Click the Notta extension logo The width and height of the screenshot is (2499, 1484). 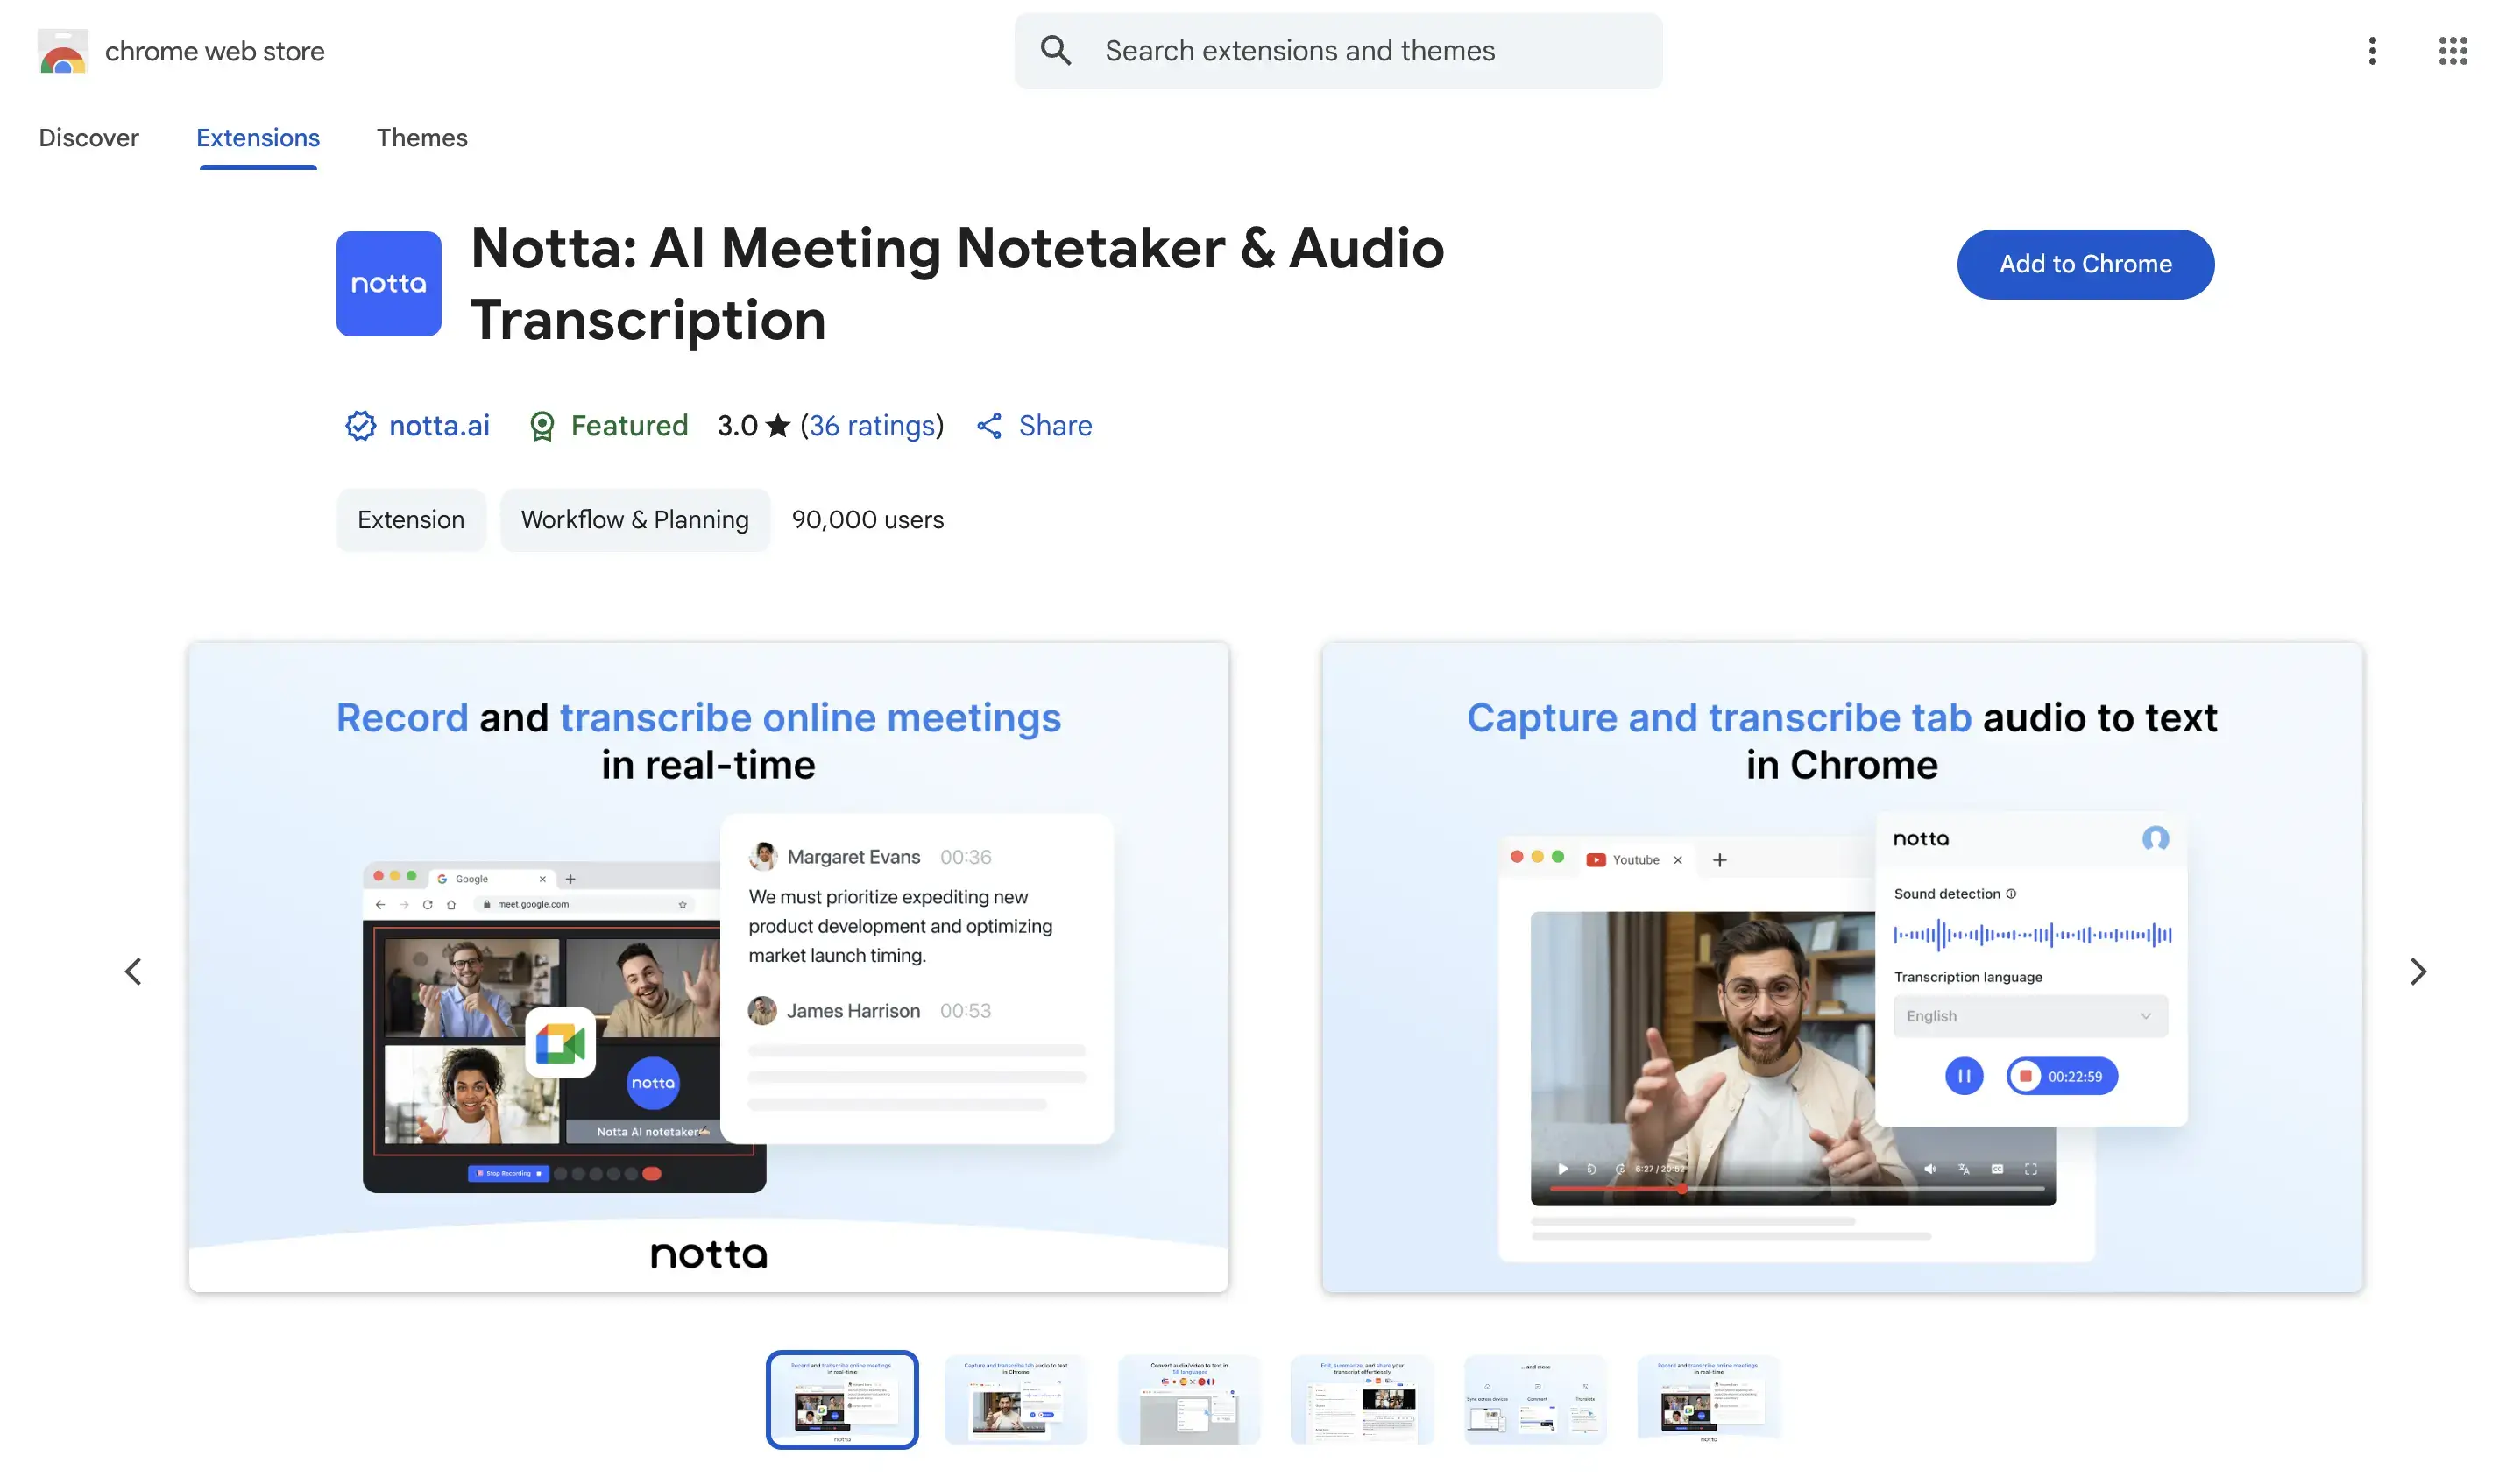pos(388,283)
